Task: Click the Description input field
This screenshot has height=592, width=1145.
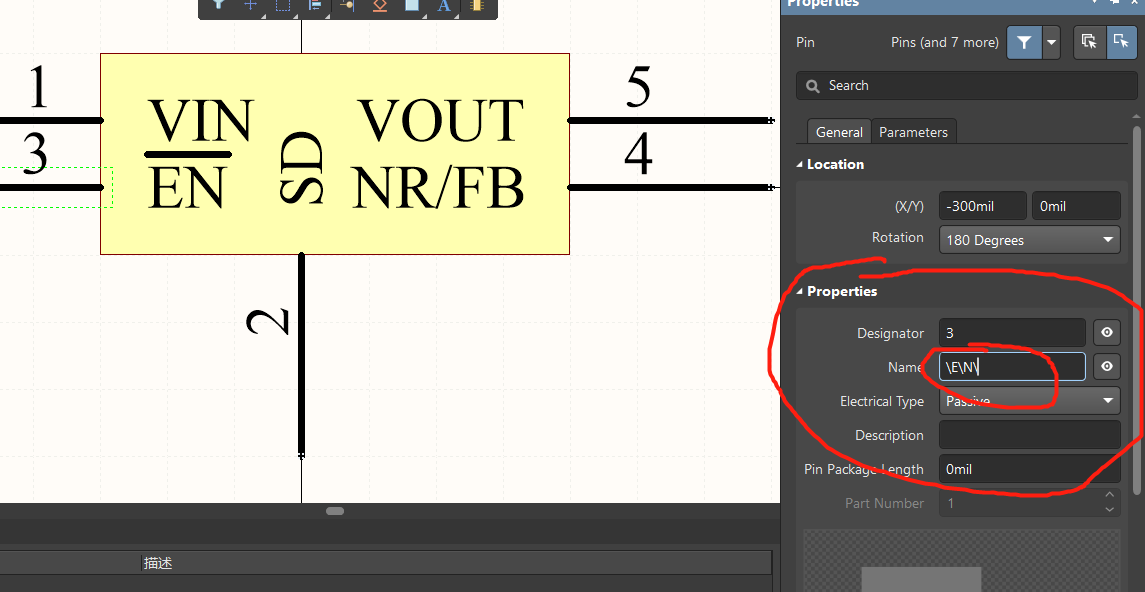Action: click(1030, 435)
